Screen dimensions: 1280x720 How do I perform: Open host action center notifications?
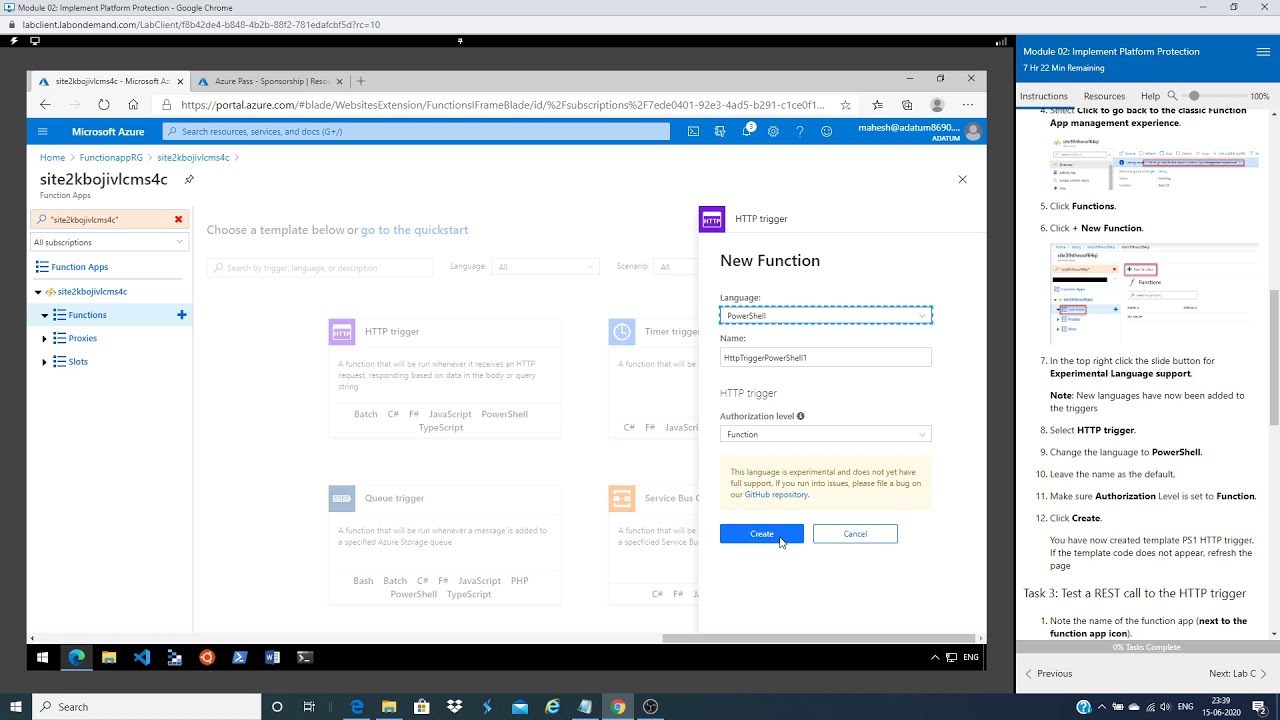coord(1260,707)
